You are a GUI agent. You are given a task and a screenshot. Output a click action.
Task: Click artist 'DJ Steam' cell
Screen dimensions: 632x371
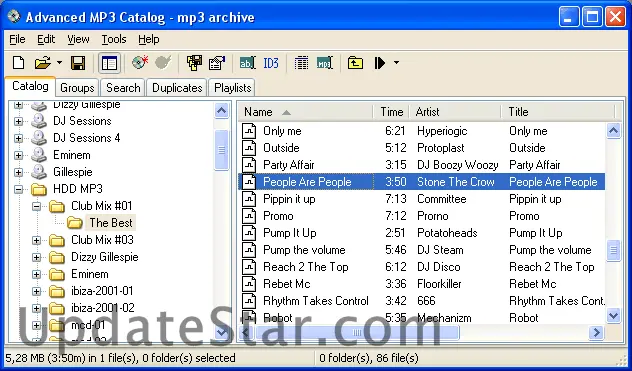point(440,250)
